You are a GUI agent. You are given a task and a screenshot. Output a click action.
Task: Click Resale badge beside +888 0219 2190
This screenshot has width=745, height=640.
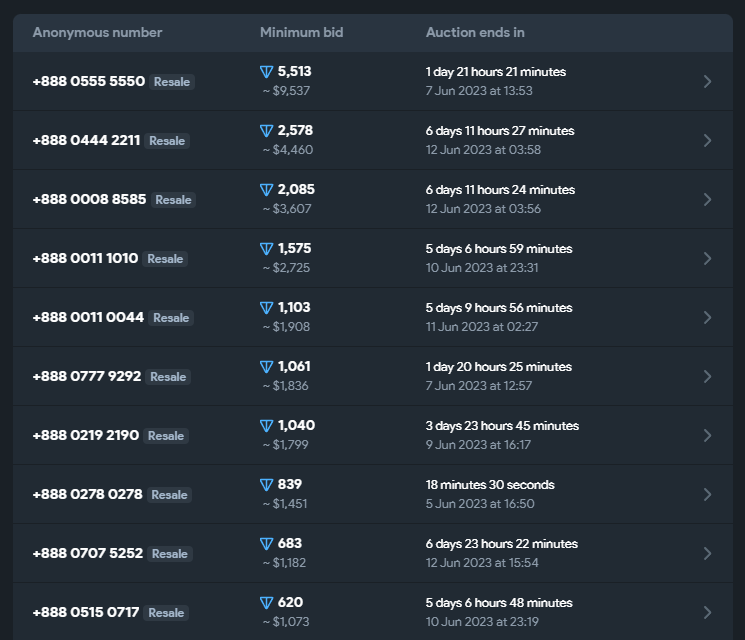coord(166,436)
